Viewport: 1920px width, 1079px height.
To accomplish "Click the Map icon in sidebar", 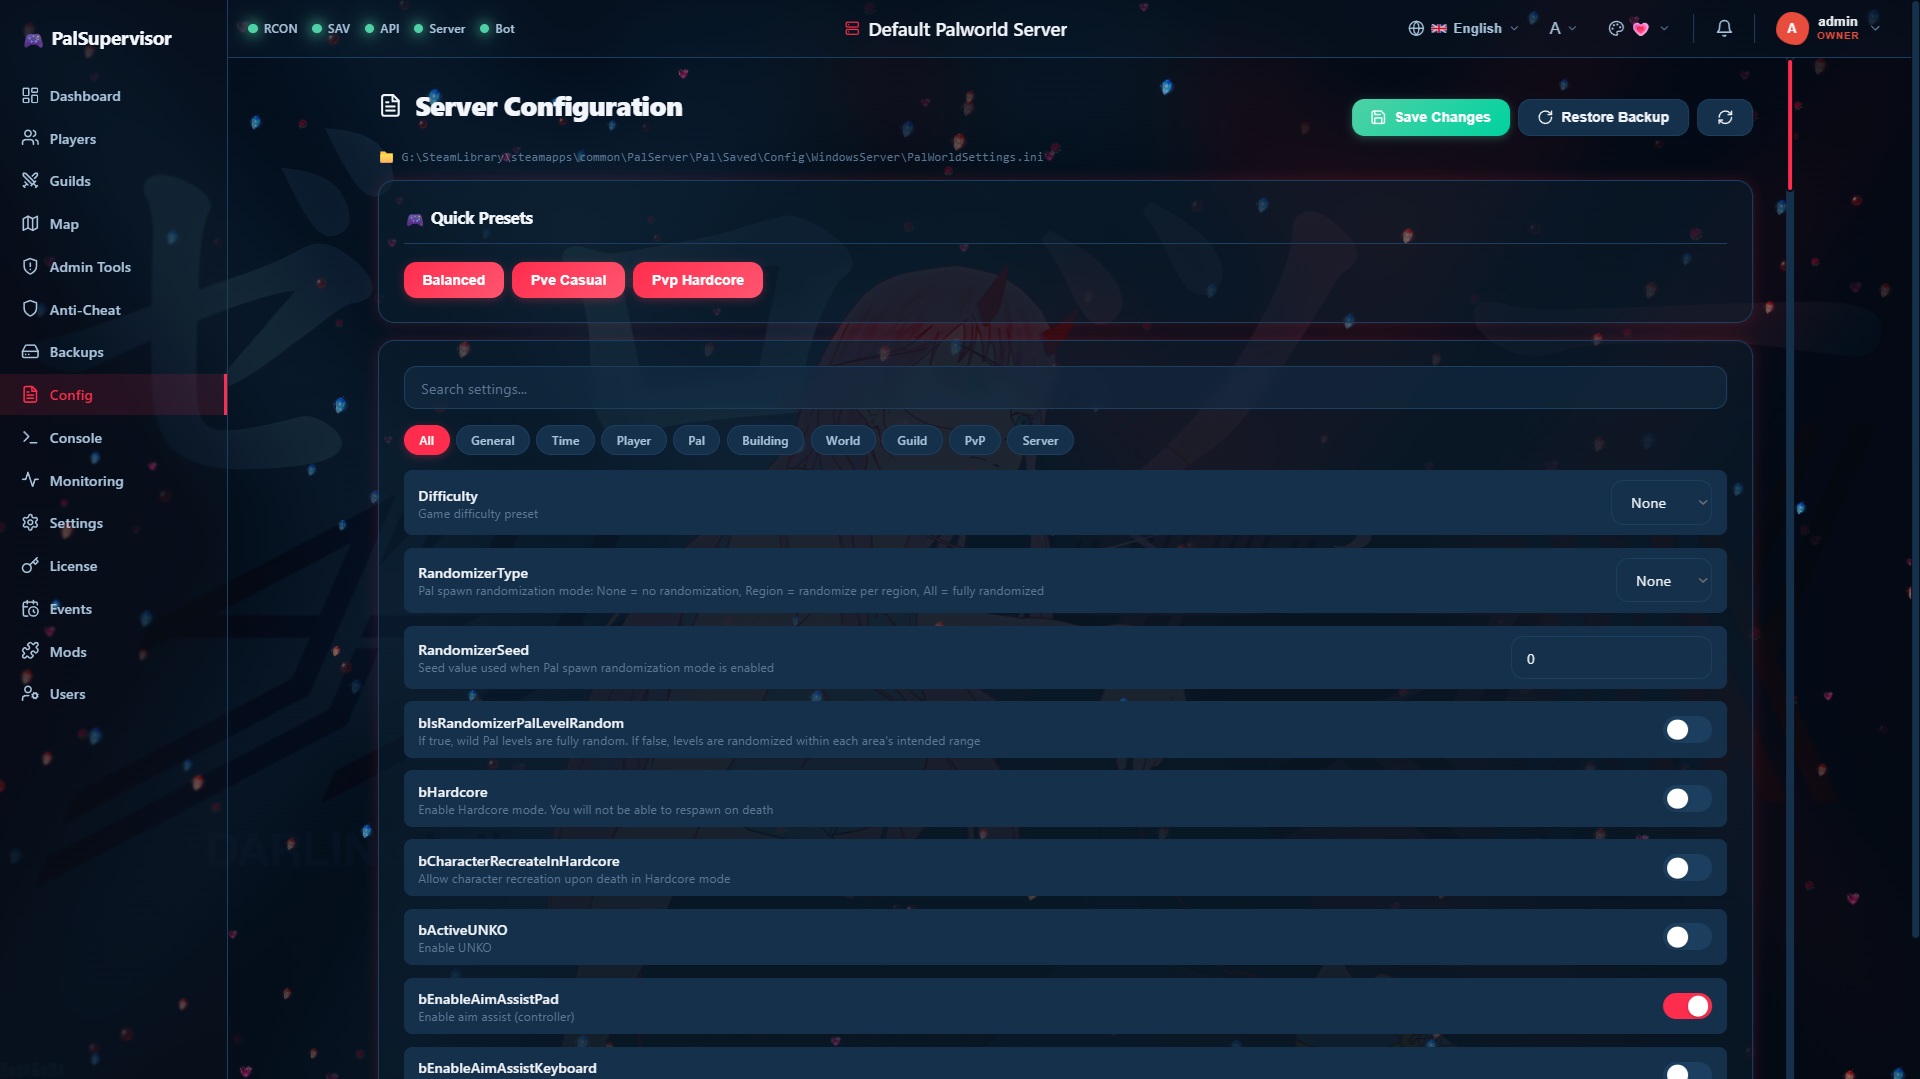I will click(30, 224).
